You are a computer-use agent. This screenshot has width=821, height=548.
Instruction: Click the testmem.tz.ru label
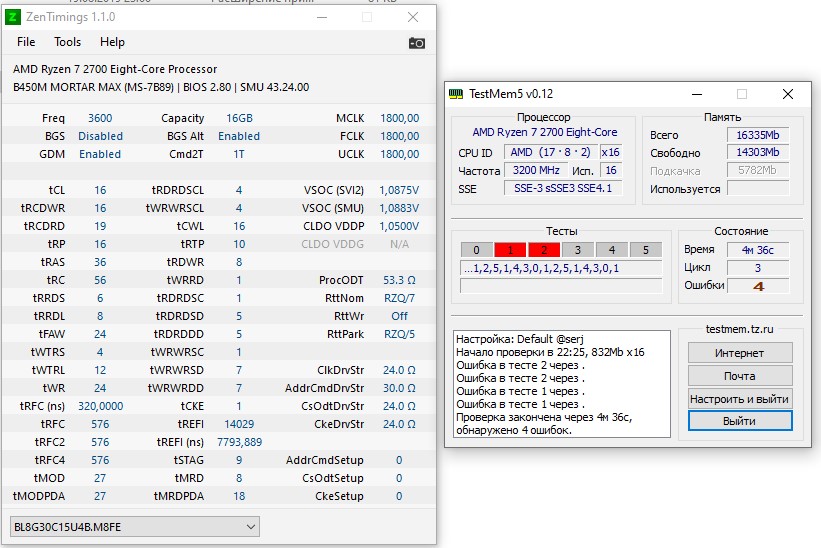point(739,329)
